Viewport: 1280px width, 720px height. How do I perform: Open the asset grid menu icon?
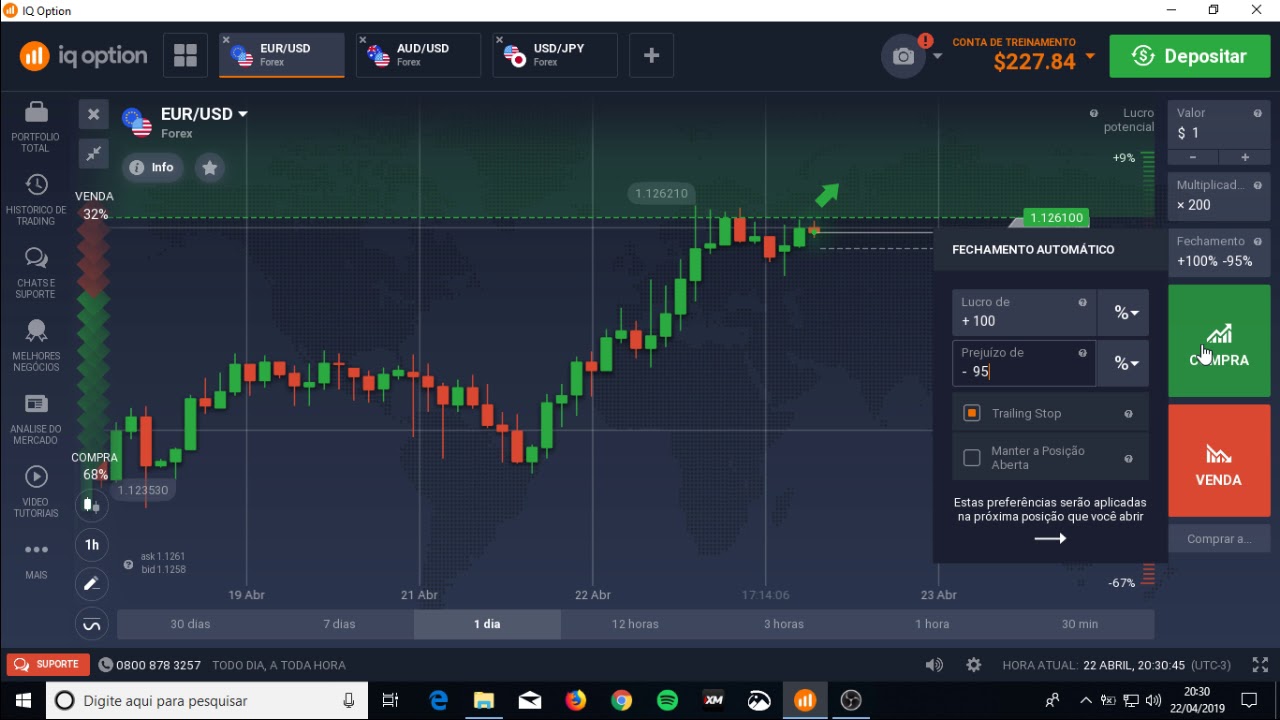pyautogui.click(x=185, y=55)
